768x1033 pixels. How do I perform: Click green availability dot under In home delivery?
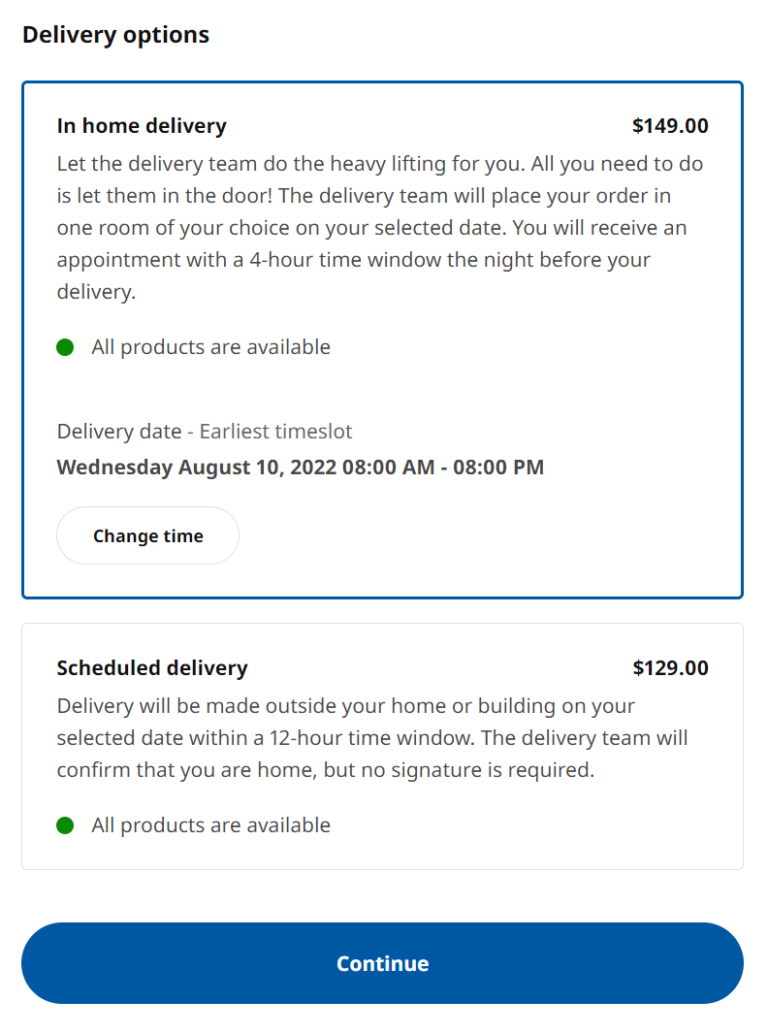pyautogui.click(x=65, y=348)
